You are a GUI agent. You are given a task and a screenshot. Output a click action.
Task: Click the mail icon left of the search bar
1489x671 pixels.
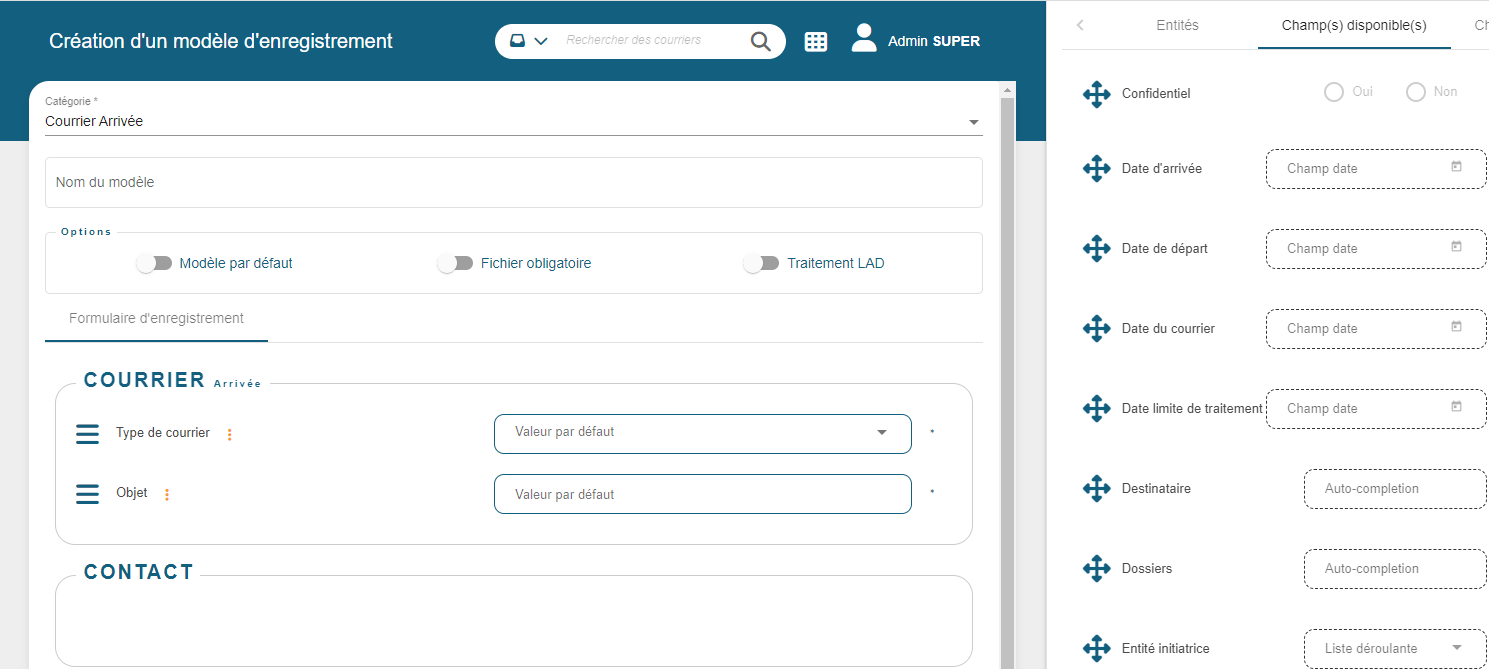click(x=516, y=40)
